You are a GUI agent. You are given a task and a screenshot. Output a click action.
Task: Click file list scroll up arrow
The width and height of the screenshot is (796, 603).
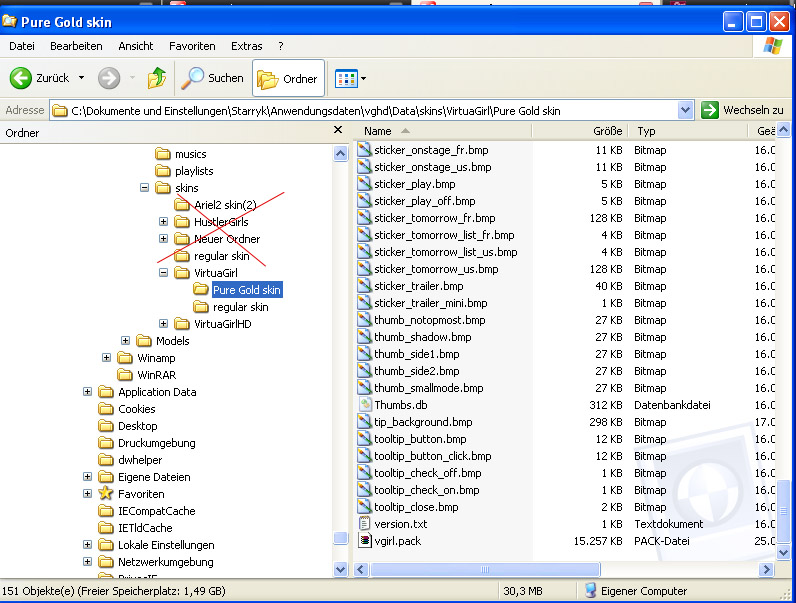point(783,130)
